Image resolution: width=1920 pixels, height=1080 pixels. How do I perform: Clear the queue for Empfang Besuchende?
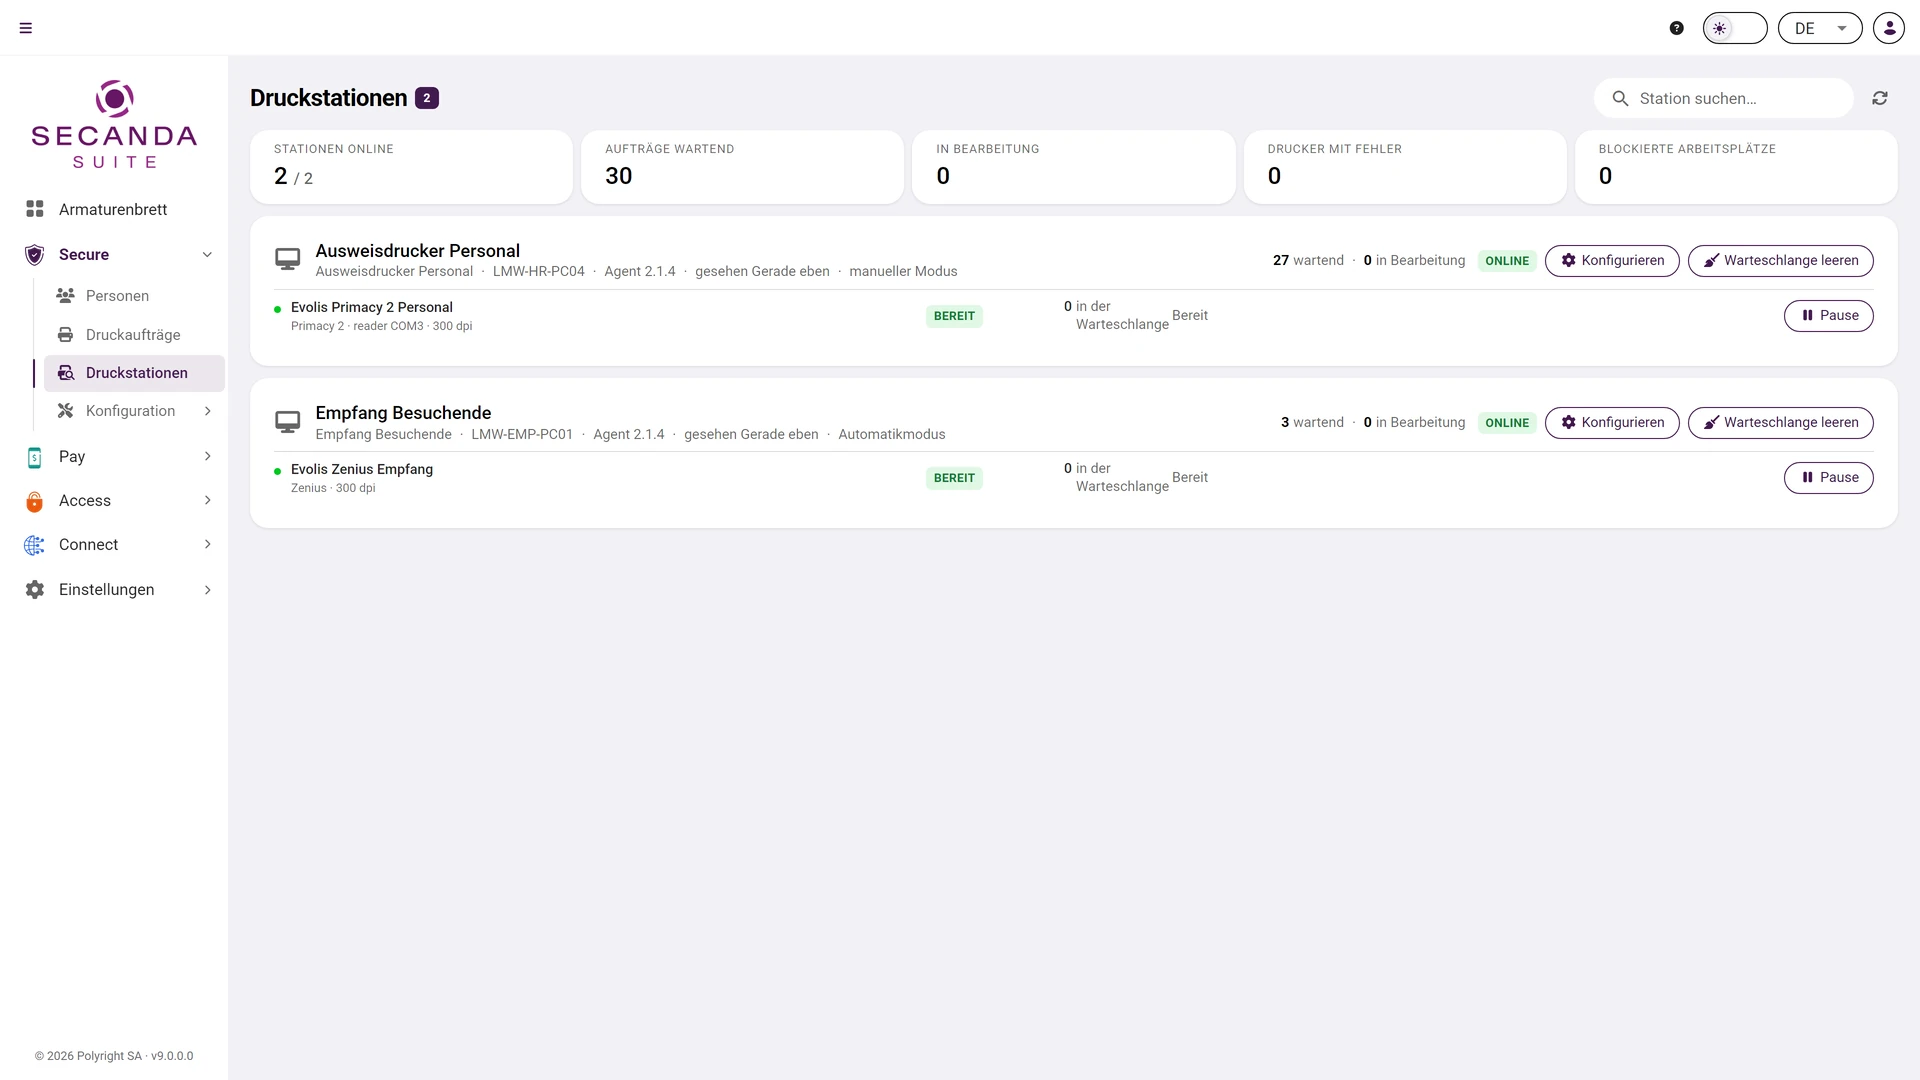click(1780, 422)
